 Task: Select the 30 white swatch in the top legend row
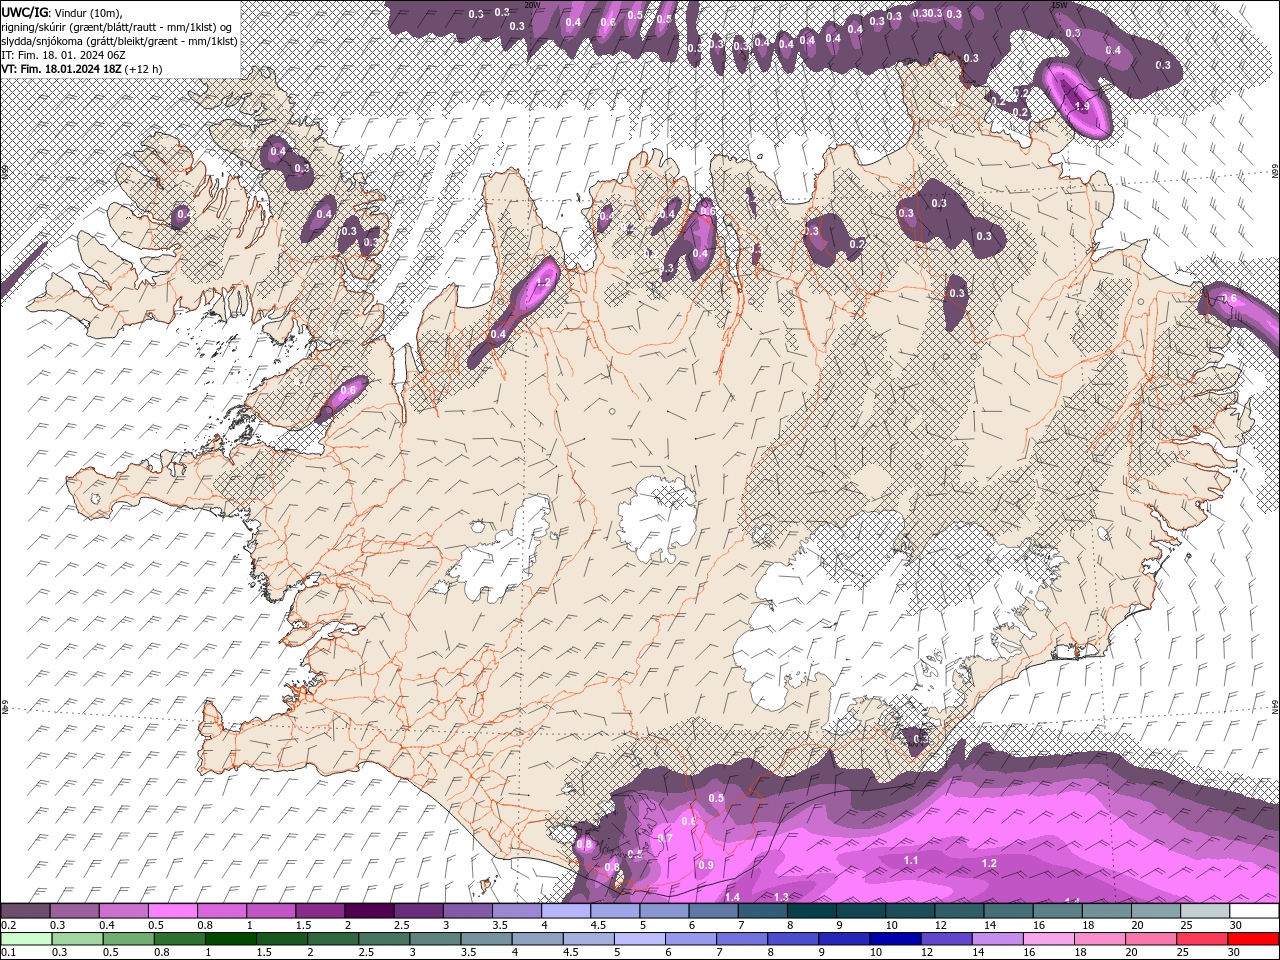pos(1254,911)
